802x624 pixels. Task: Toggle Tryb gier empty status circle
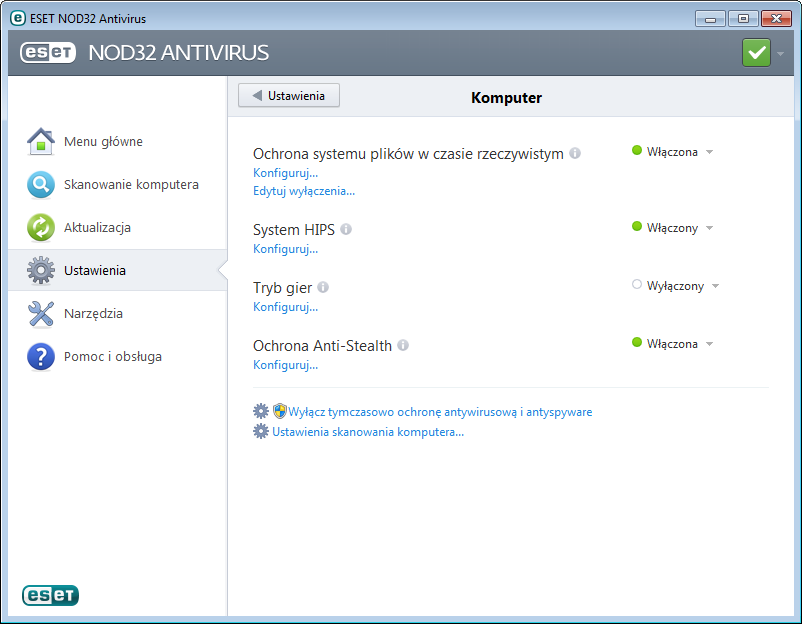click(x=637, y=284)
